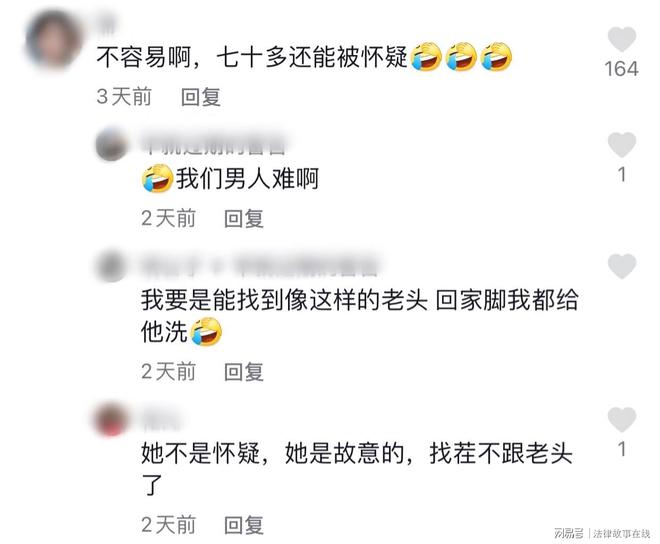This screenshot has width=660, height=544.
Task: Like the '她是故意的' reply
Action: coord(622,419)
